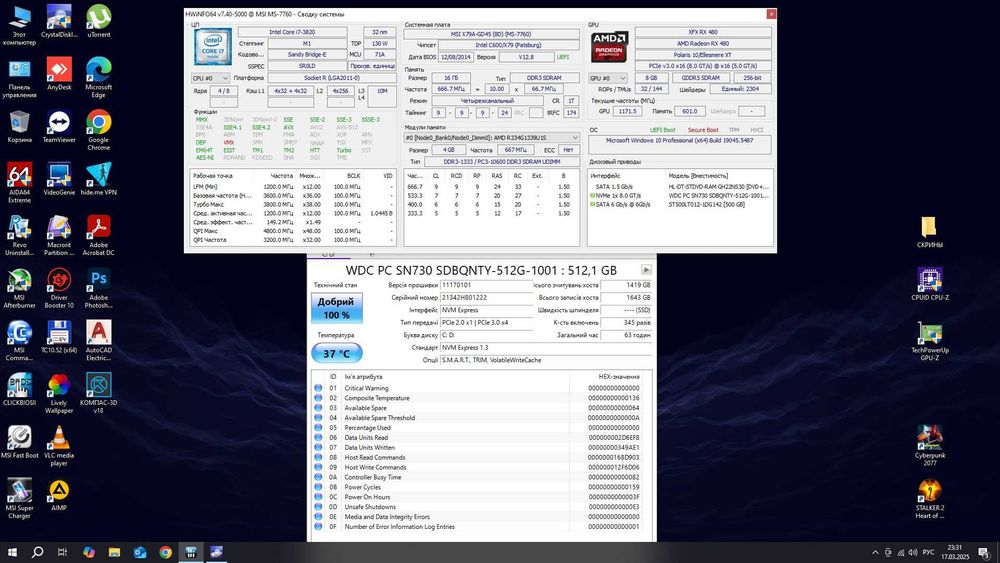The height and width of the screenshot is (563, 1000).
Task: Open the VideoGenie desktop icon
Action: point(59,179)
